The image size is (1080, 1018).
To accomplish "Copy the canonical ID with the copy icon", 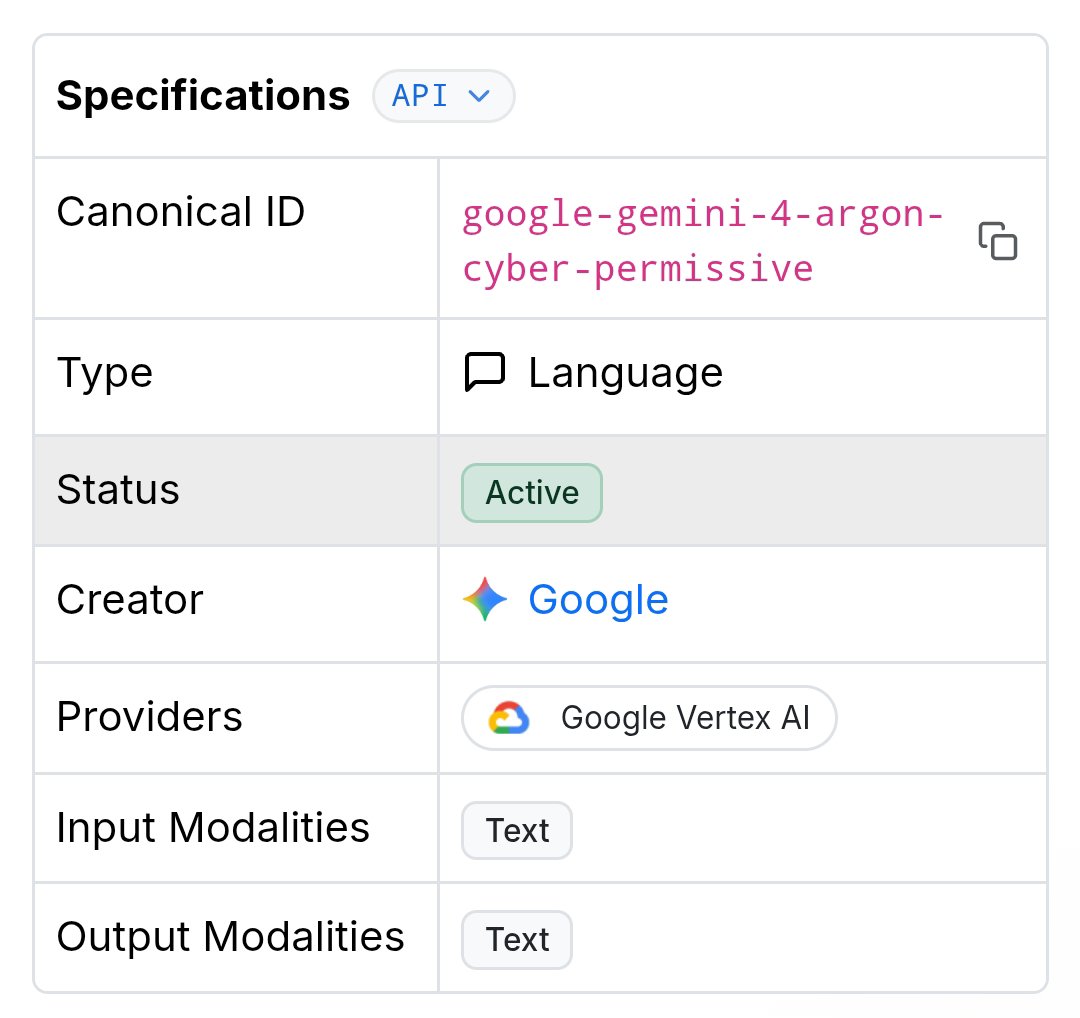I will pos(997,240).
